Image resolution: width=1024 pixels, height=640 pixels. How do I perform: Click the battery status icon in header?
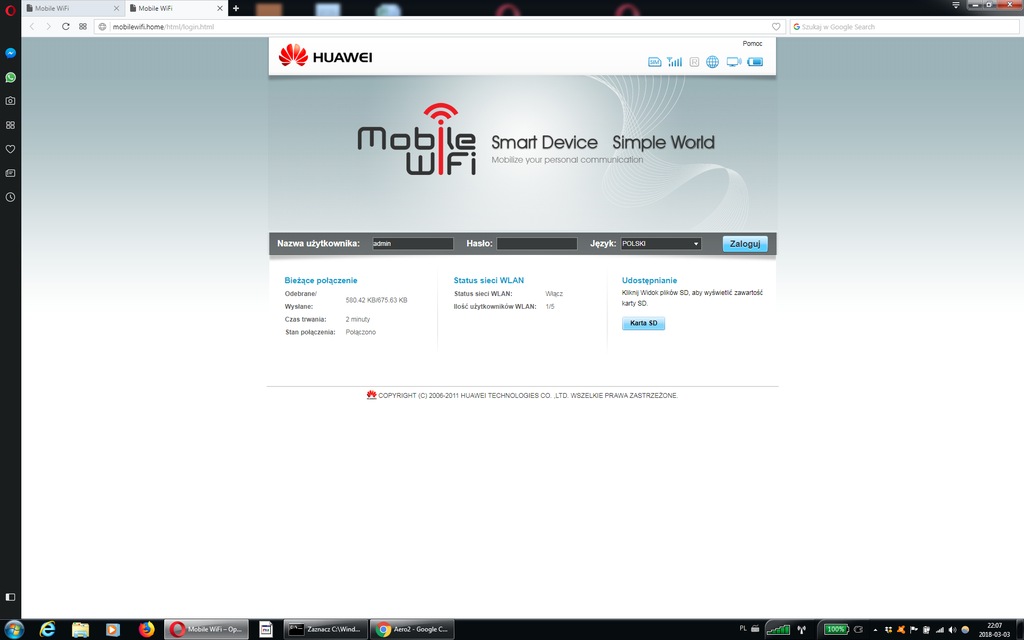click(755, 62)
